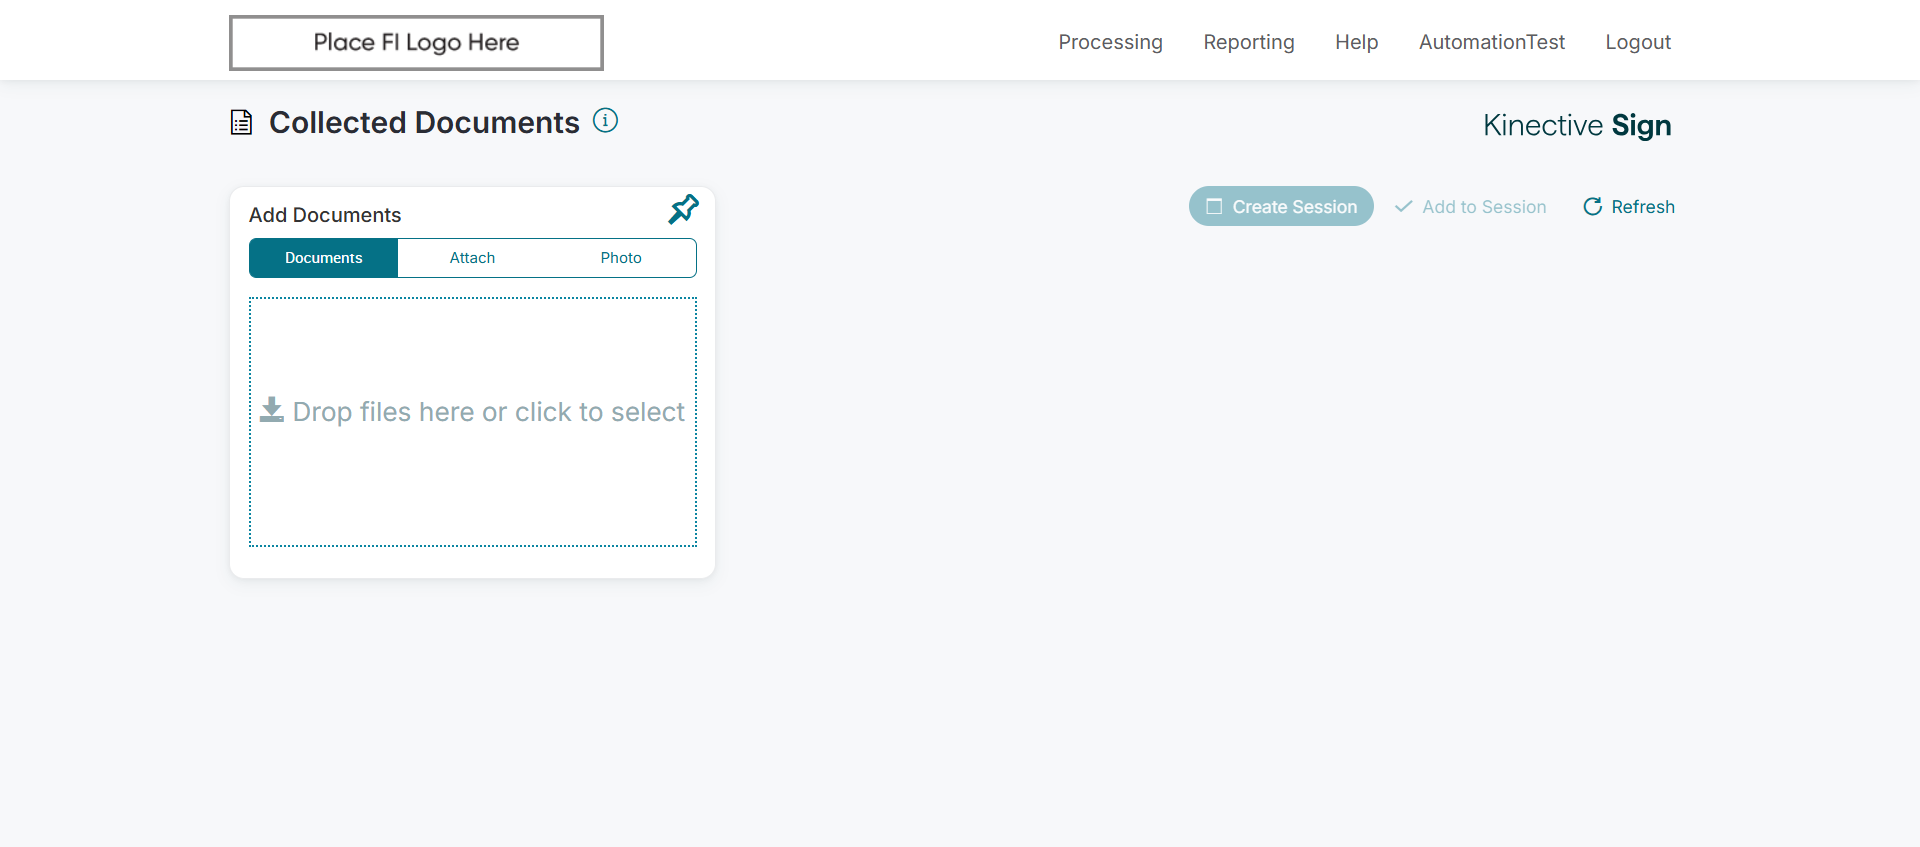Switch to the Photo tab
1920x847 pixels.
click(x=621, y=258)
